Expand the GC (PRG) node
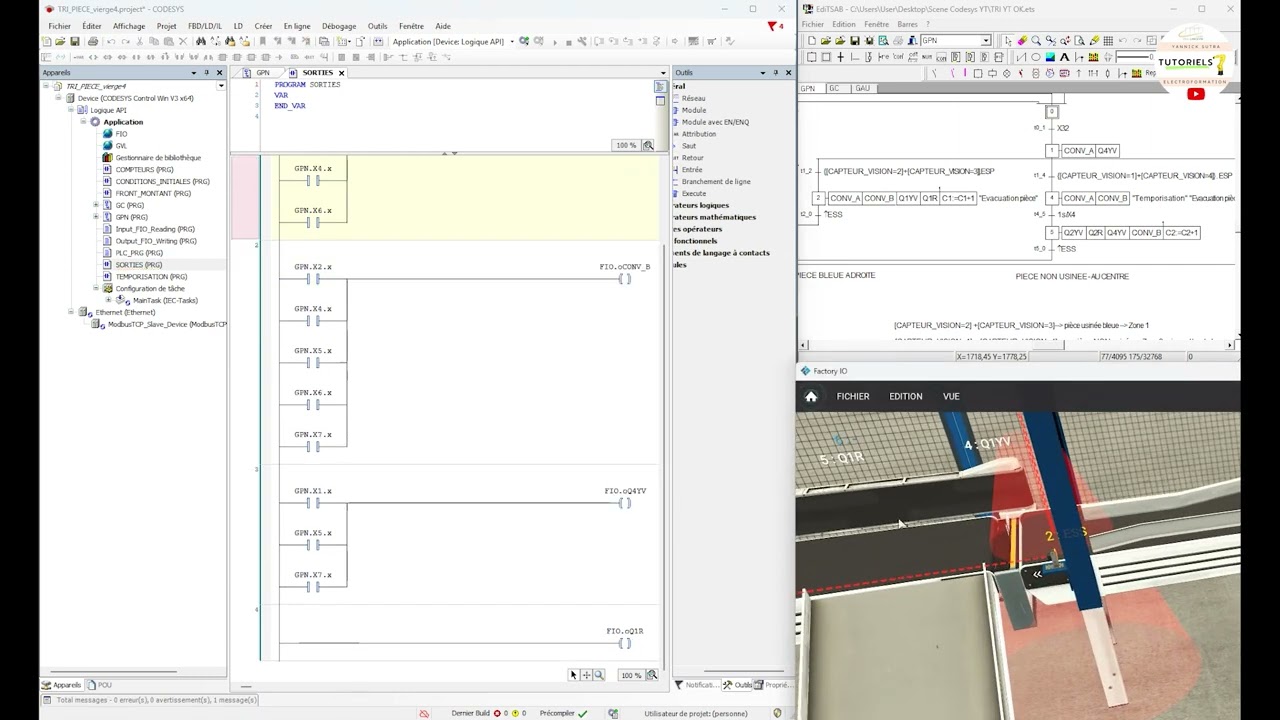The image size is (1280, 720). click(x=96, y=205)
